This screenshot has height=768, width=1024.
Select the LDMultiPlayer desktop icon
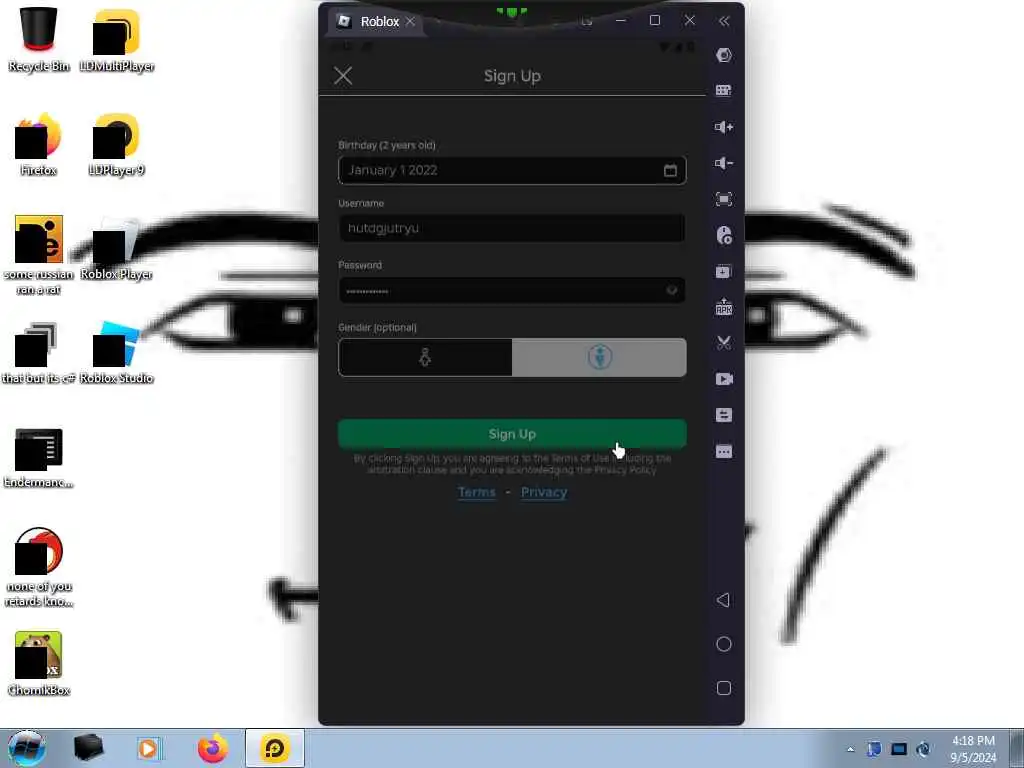[117, 39]
